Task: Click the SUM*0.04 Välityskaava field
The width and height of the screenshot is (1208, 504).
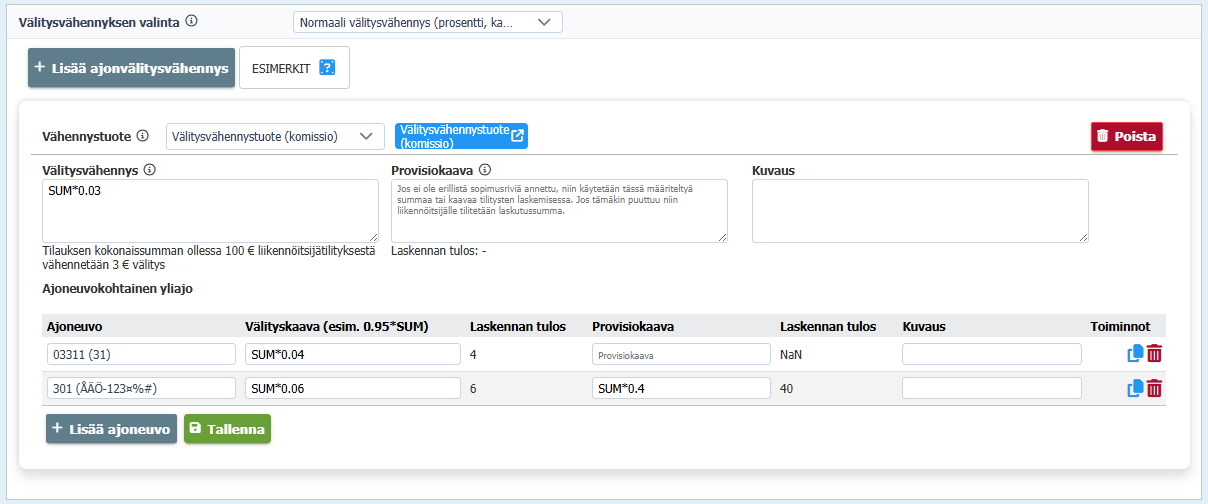Action: coord(353,354)
